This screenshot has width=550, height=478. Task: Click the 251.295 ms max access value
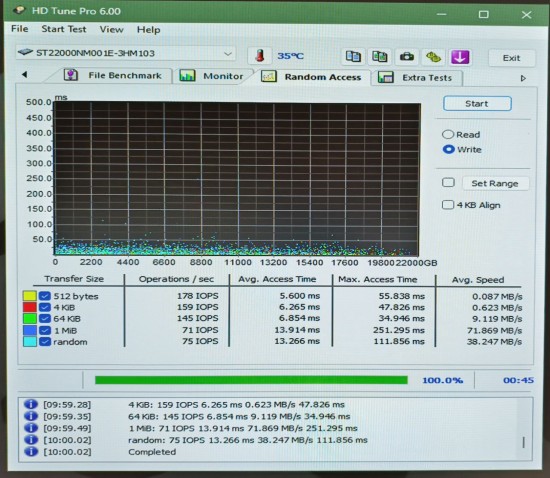pos(399,330)
